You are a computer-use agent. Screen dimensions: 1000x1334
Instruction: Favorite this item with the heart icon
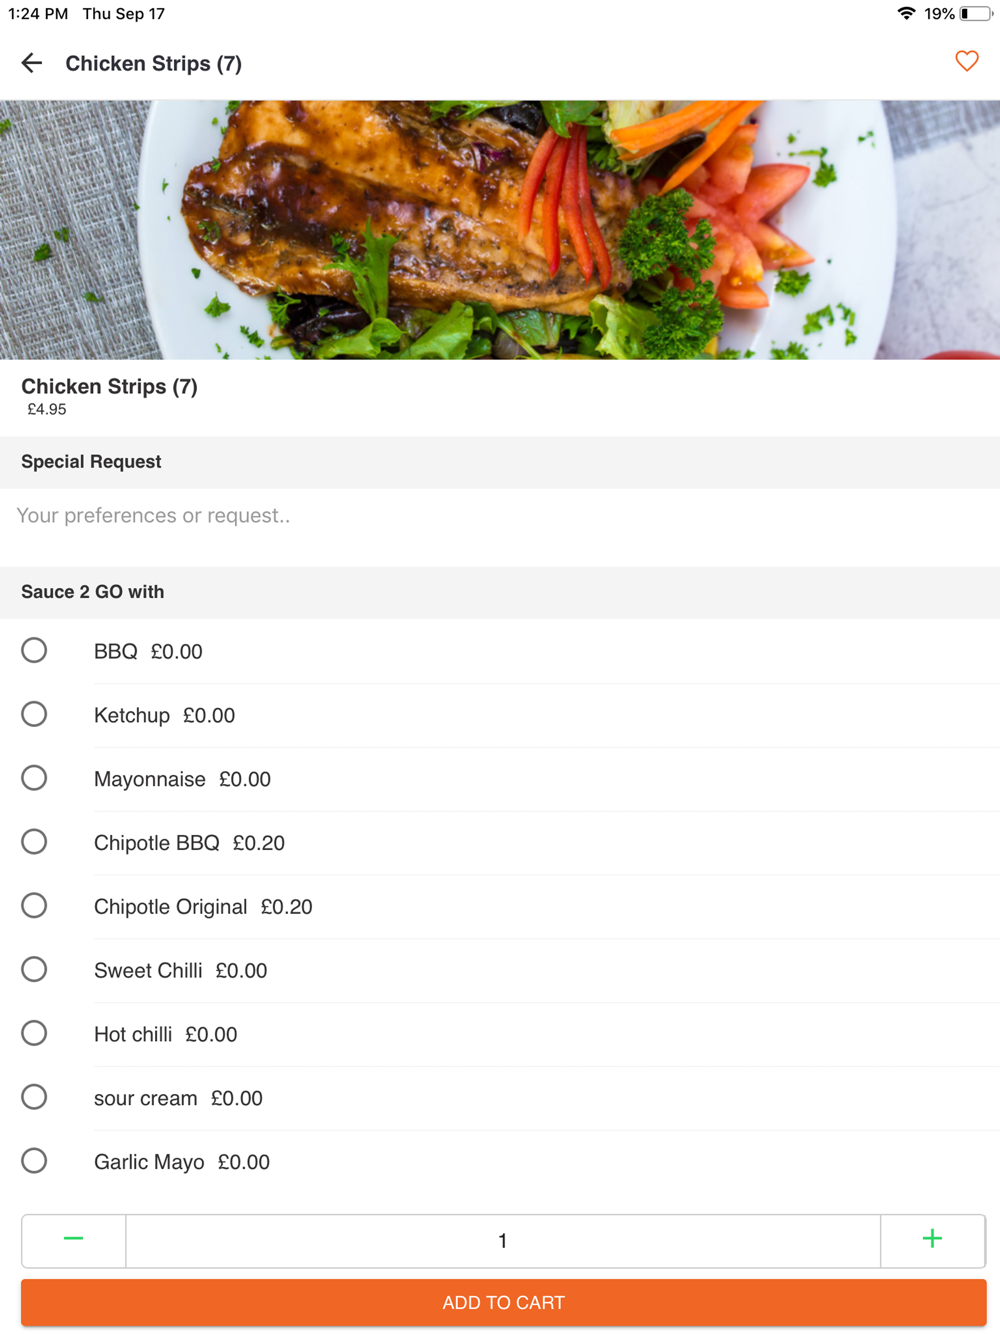pos(966,61)
